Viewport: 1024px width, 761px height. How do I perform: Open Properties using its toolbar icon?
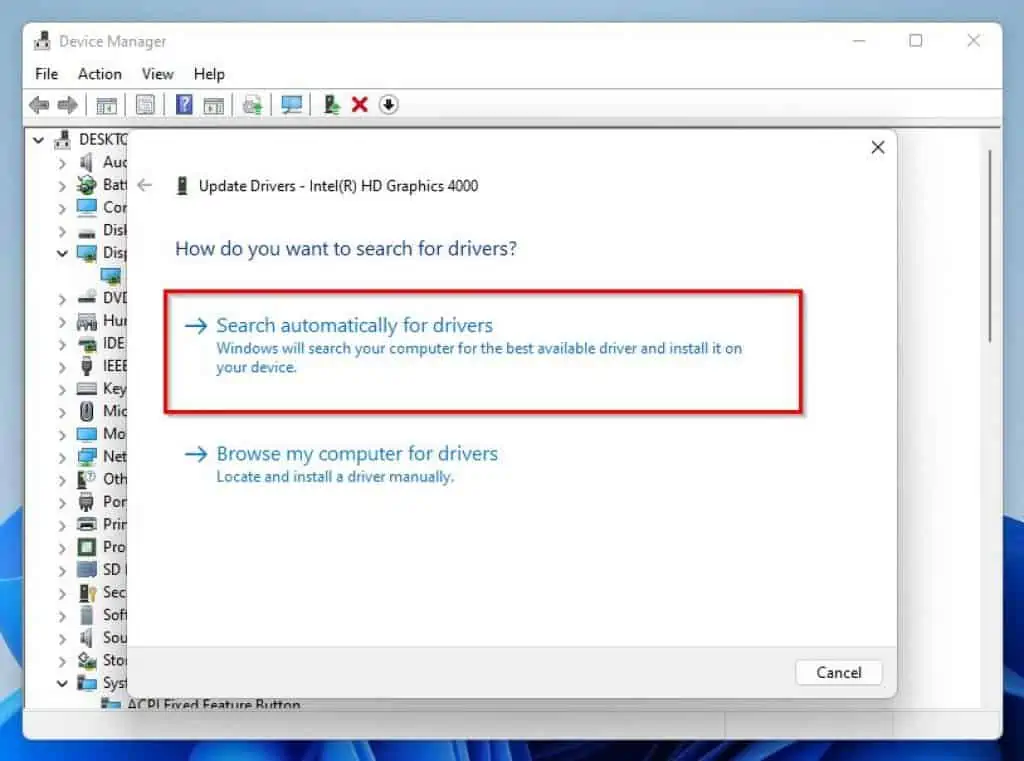point(145,104)
